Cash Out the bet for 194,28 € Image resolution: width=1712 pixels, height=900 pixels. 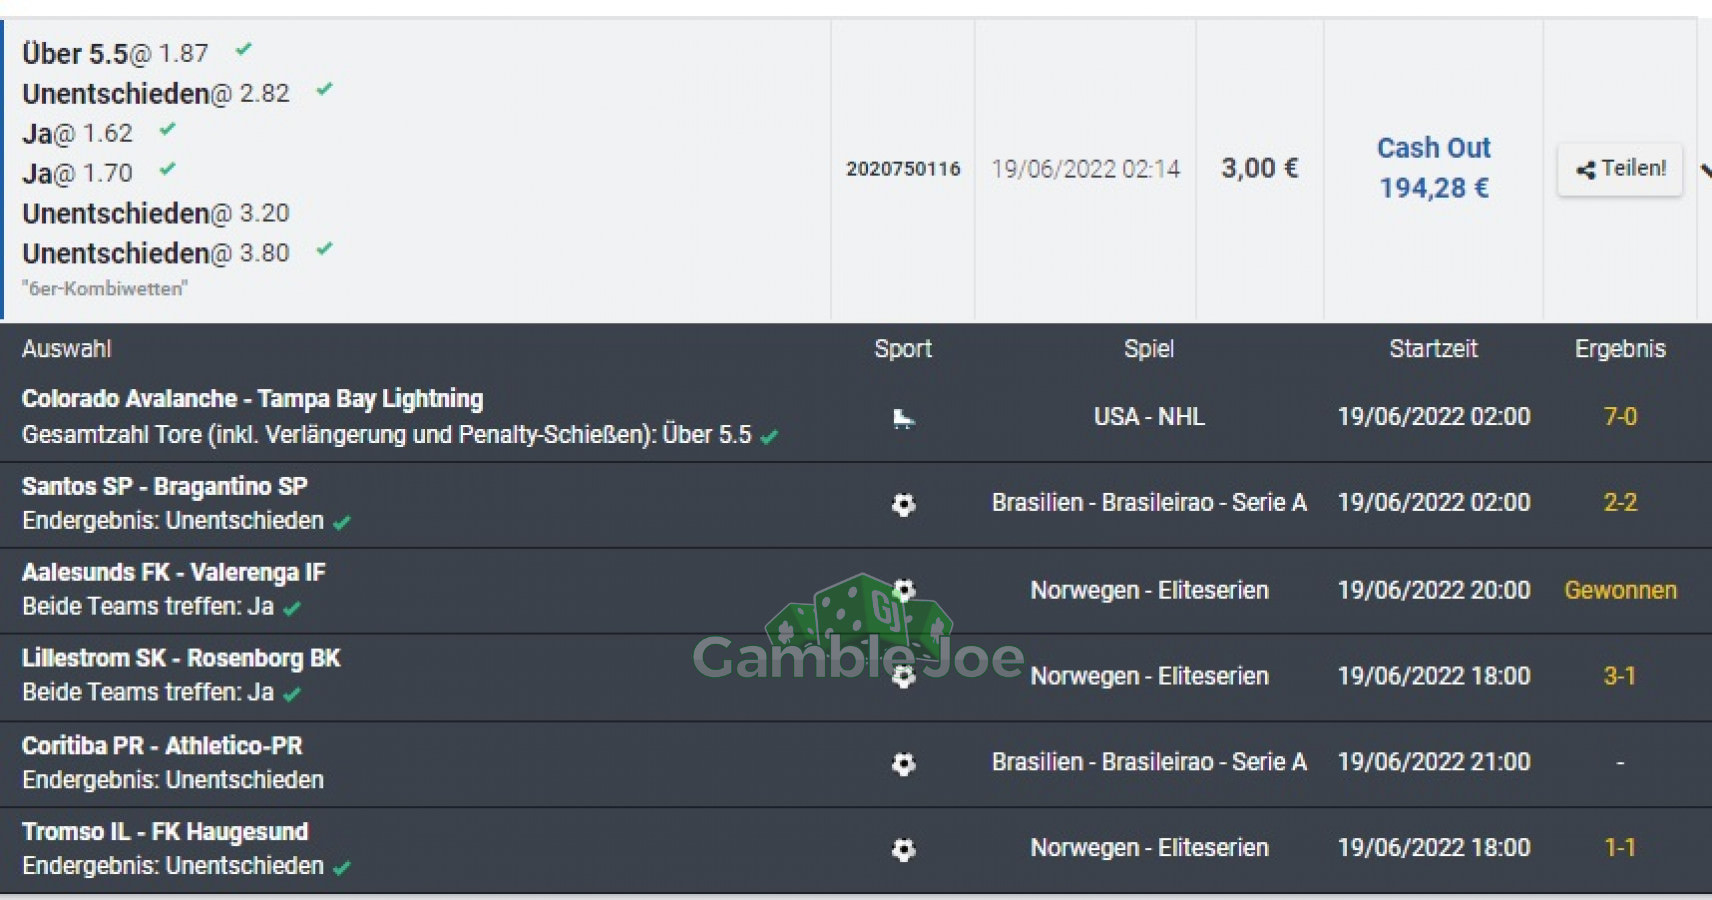point(1434,168)
